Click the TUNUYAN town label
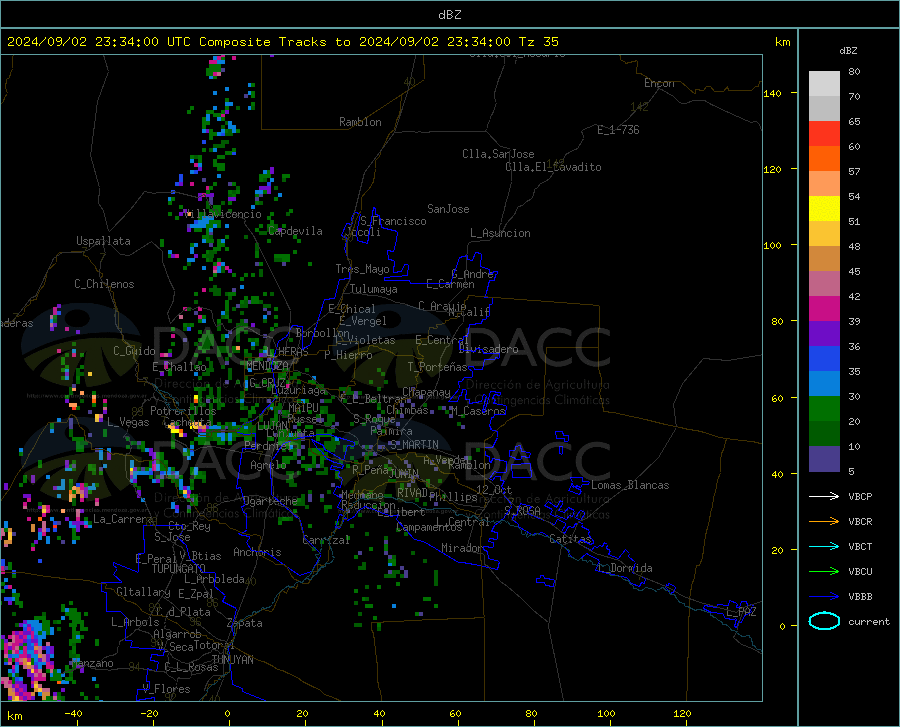 click(232, 659)
